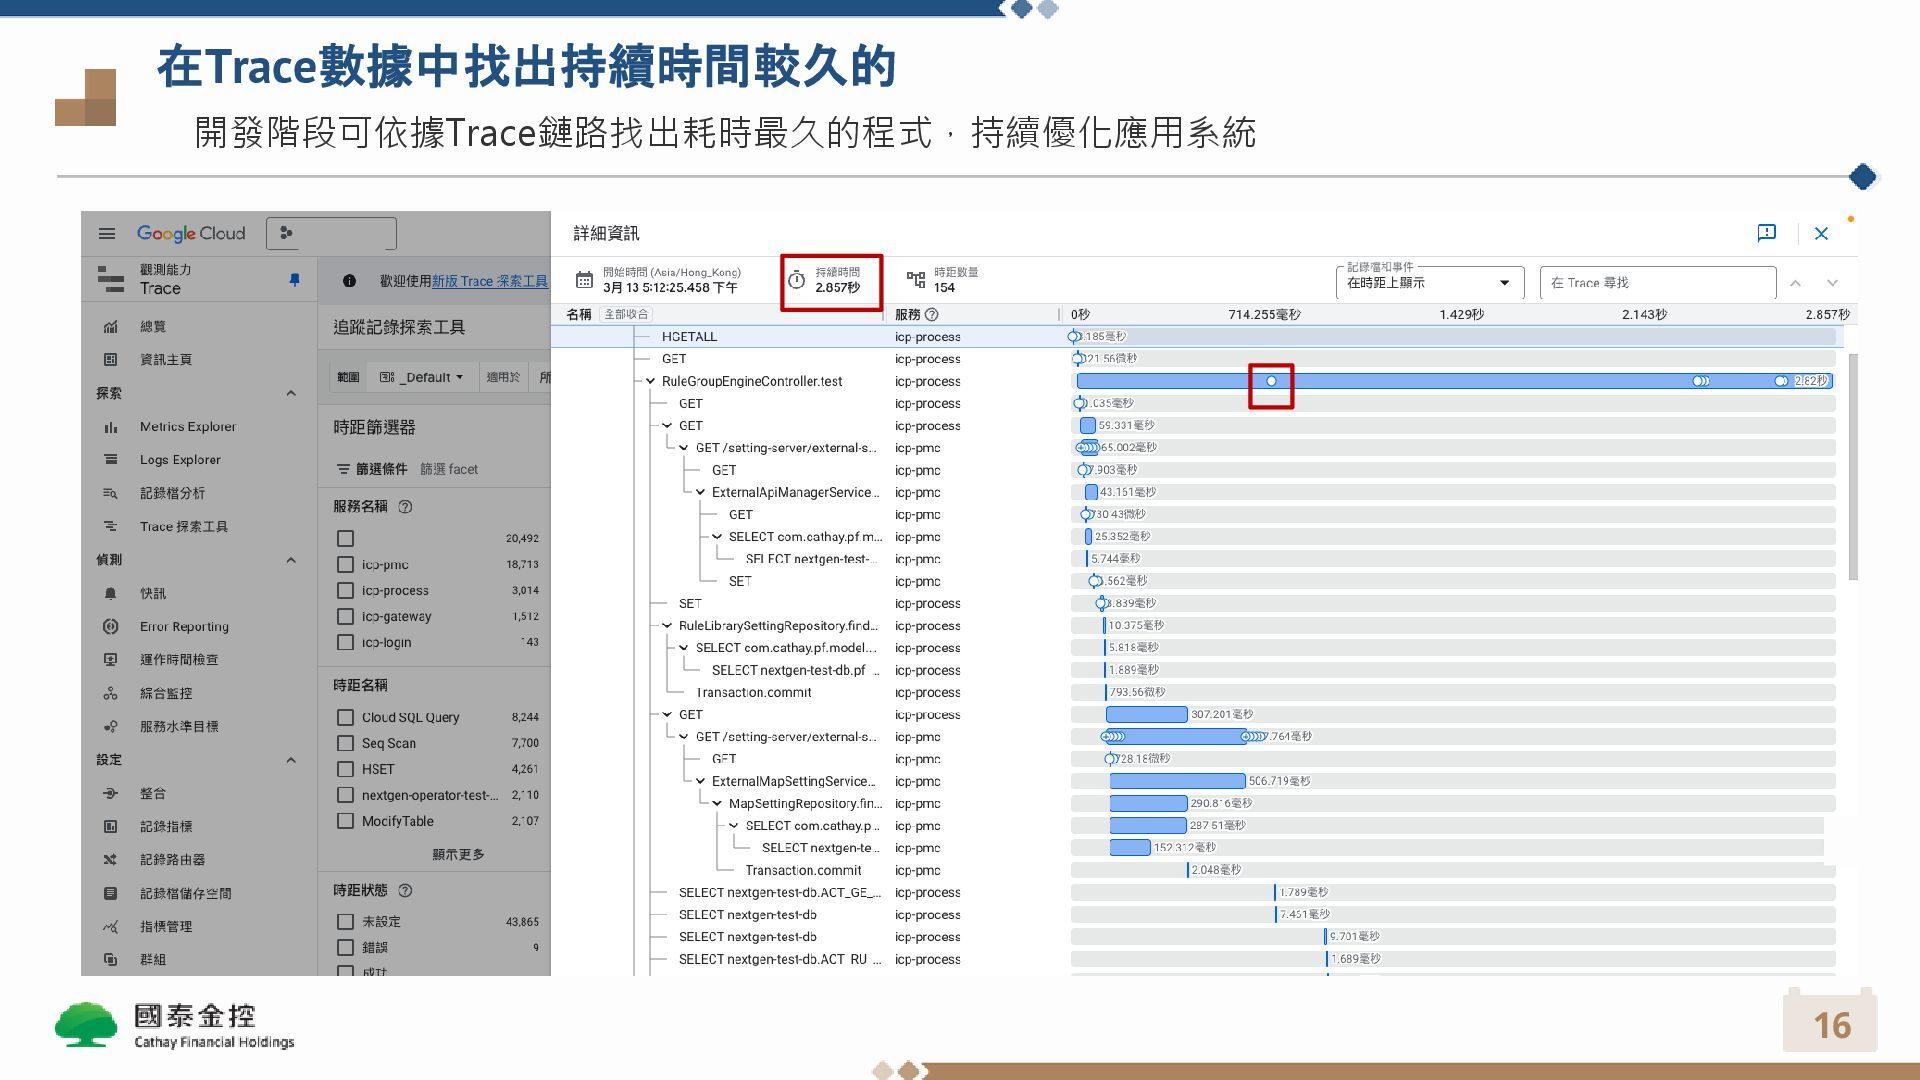The image size is (1920, 1080).
Task: Check the icp-process service filter checkbox
Action: pyautogui.click(x=346, y=591)
